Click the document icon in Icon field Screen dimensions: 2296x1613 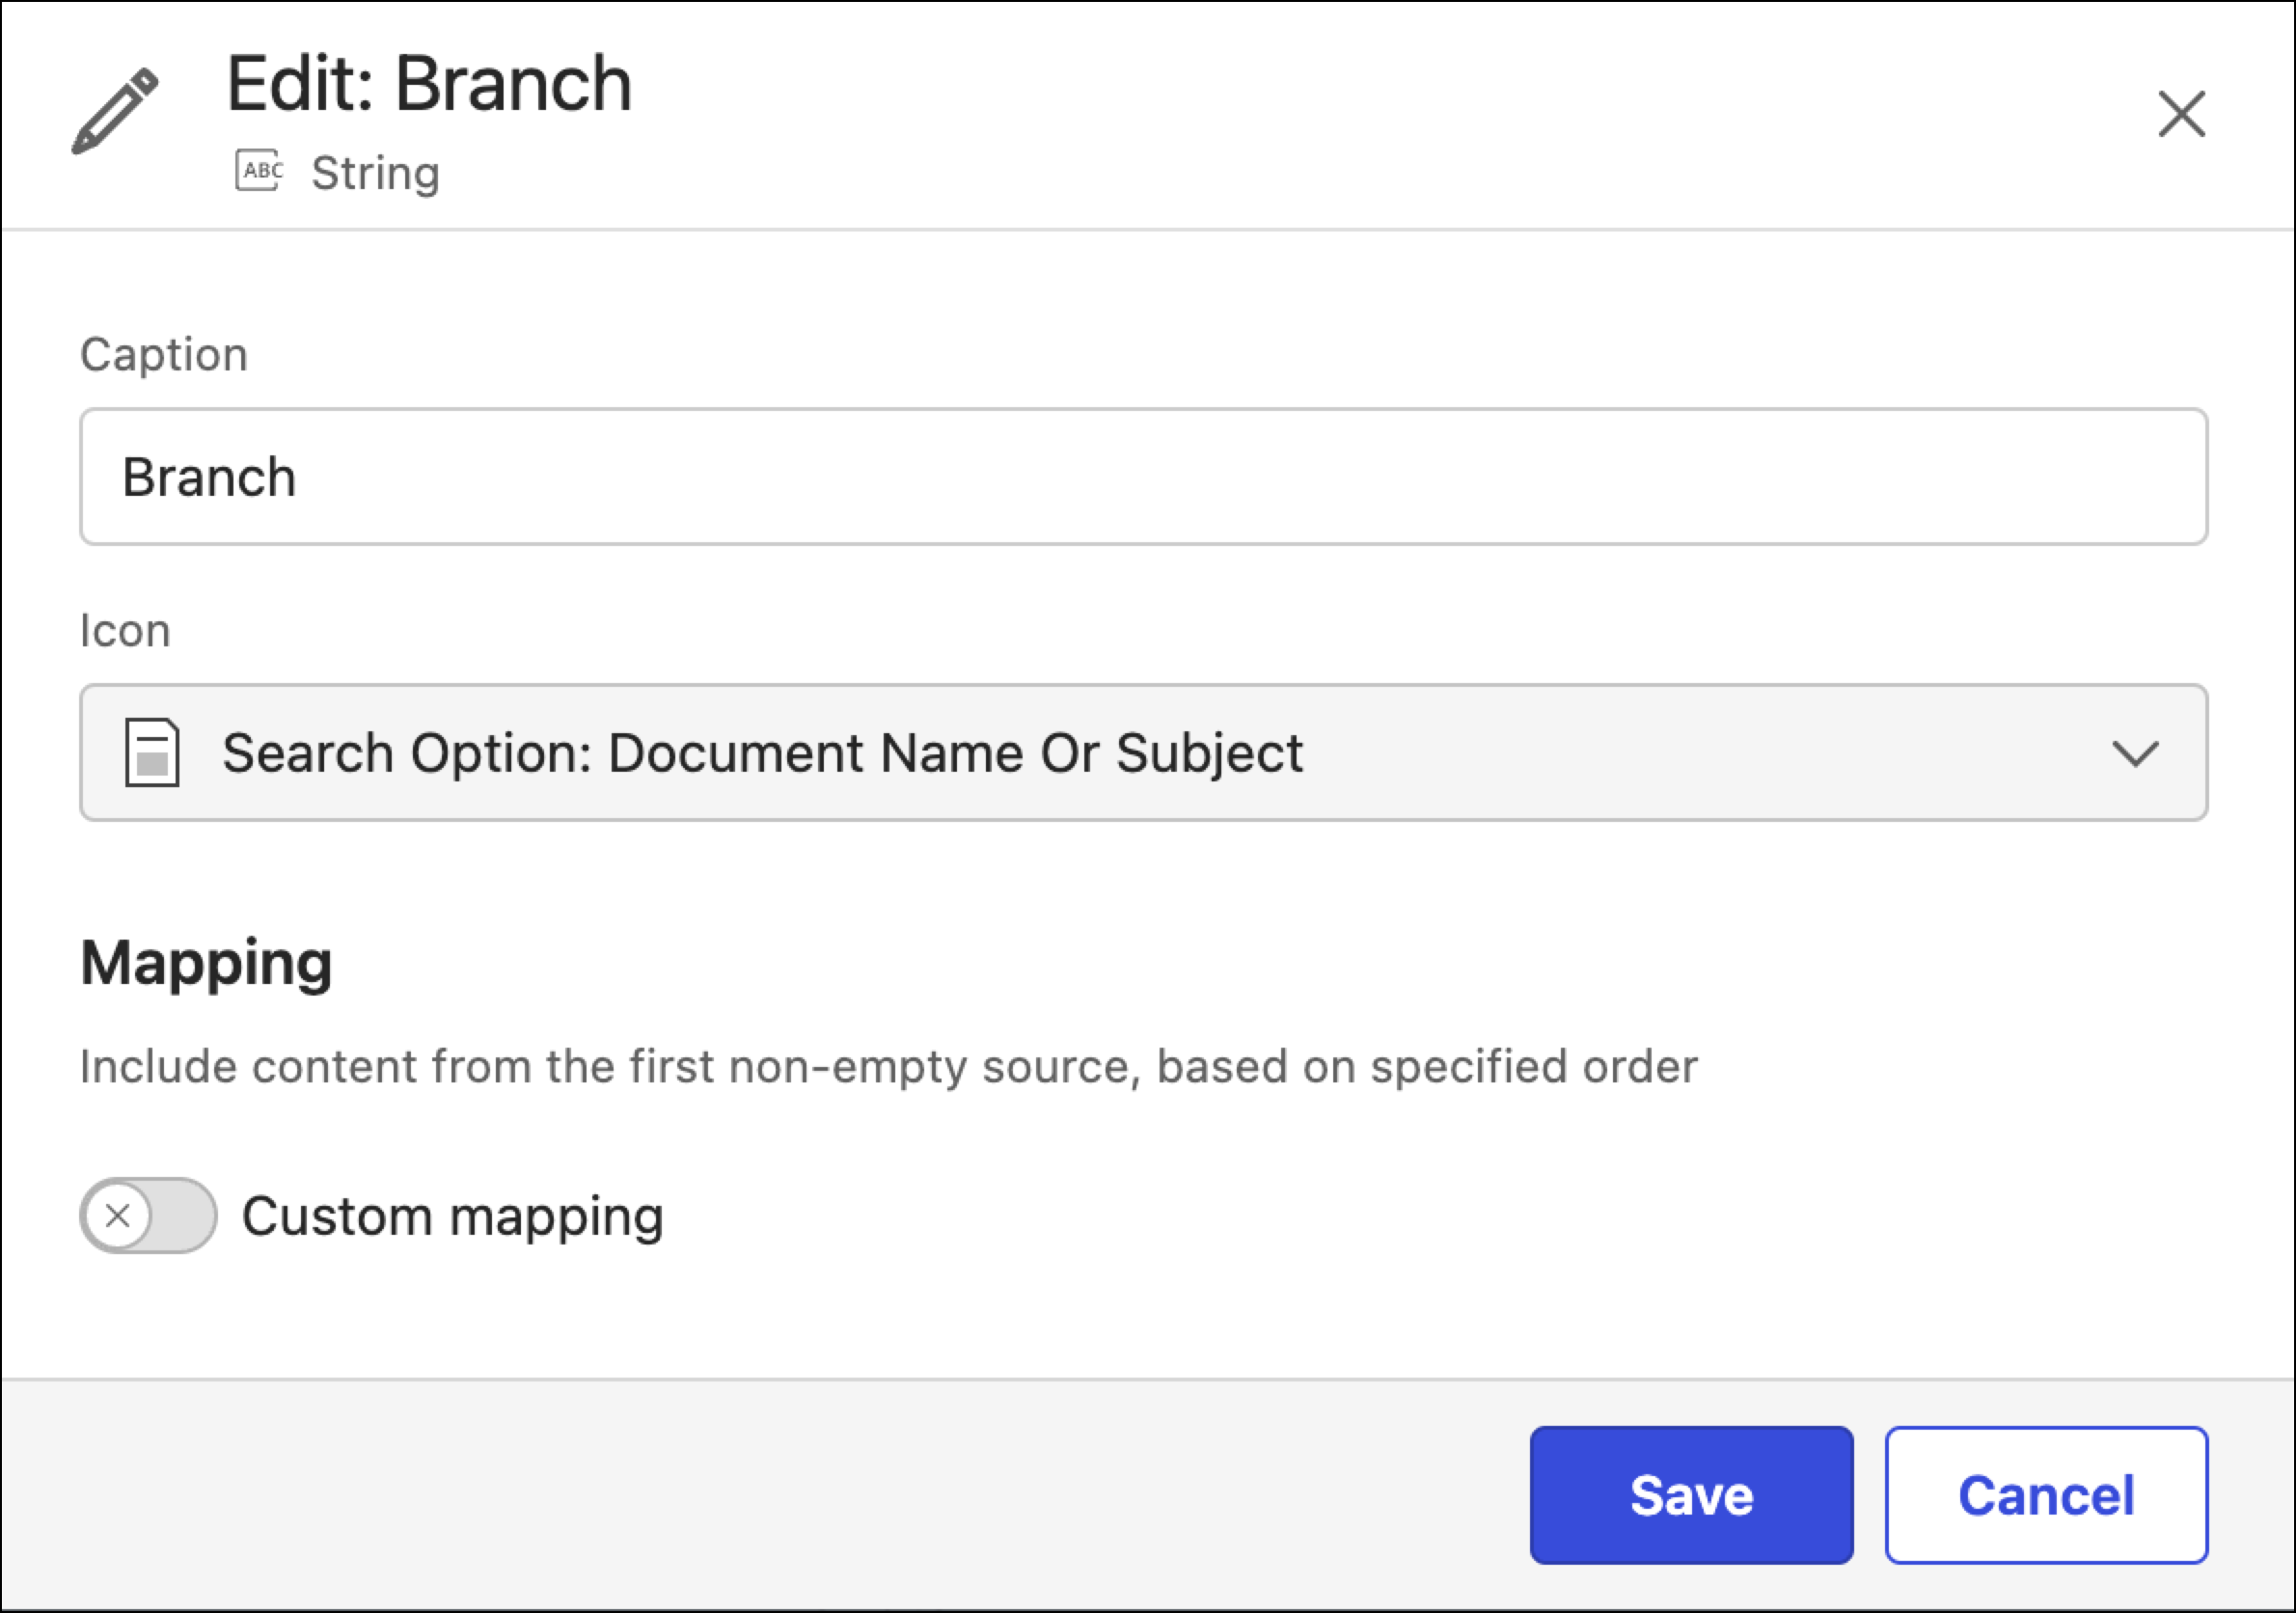pyautogui.click(x=152, y=753)
